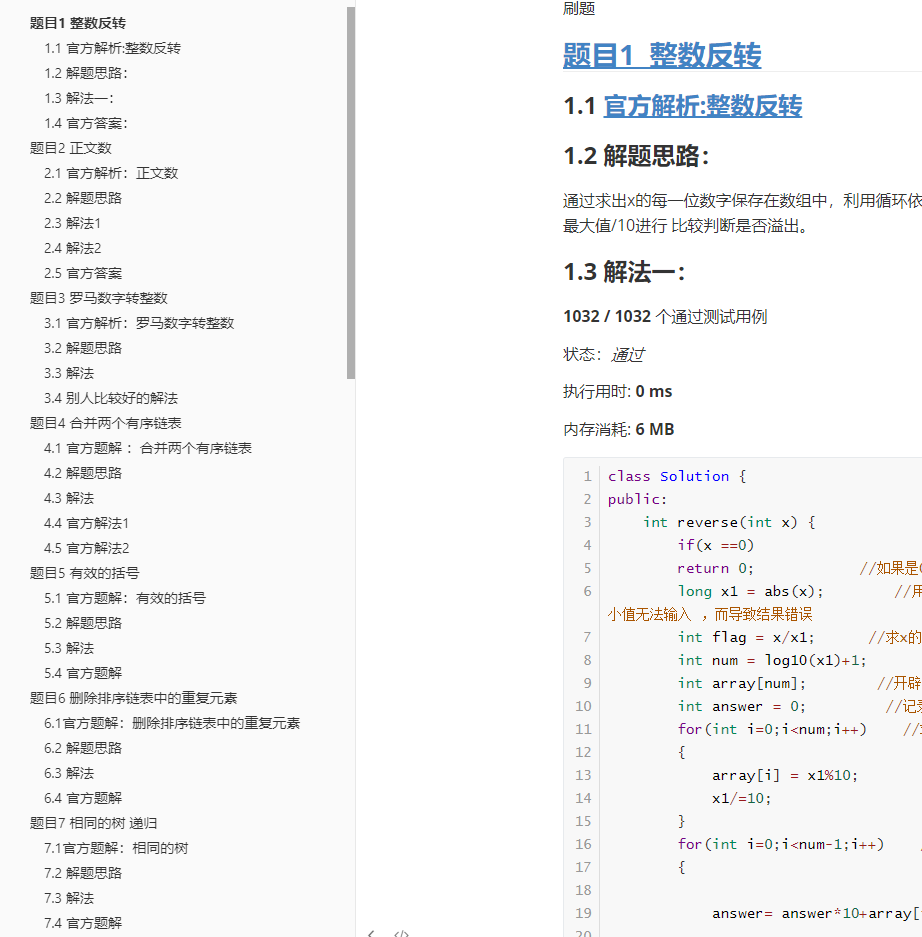This screenshot has width=922, height=937.
Task: Open outline item 2.4 解法2
Action: tap(73, 249)
